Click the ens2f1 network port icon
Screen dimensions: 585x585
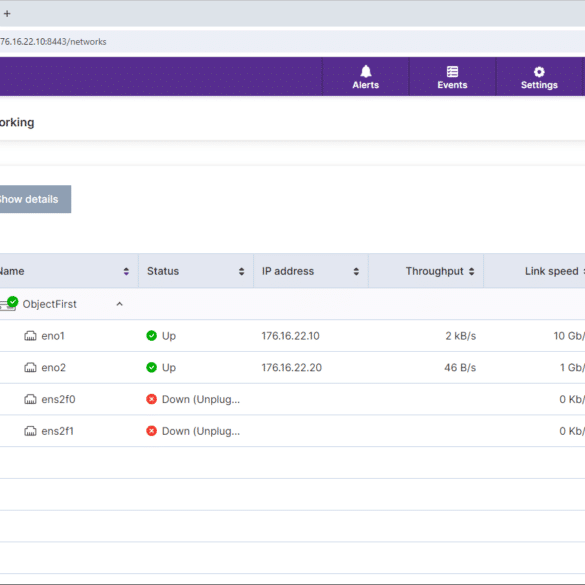(30, 431)
